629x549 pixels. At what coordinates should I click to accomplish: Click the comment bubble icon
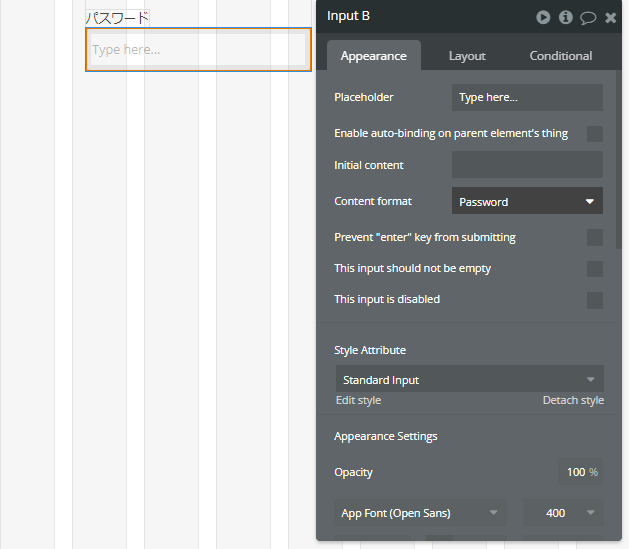click(x=588, y=18)
